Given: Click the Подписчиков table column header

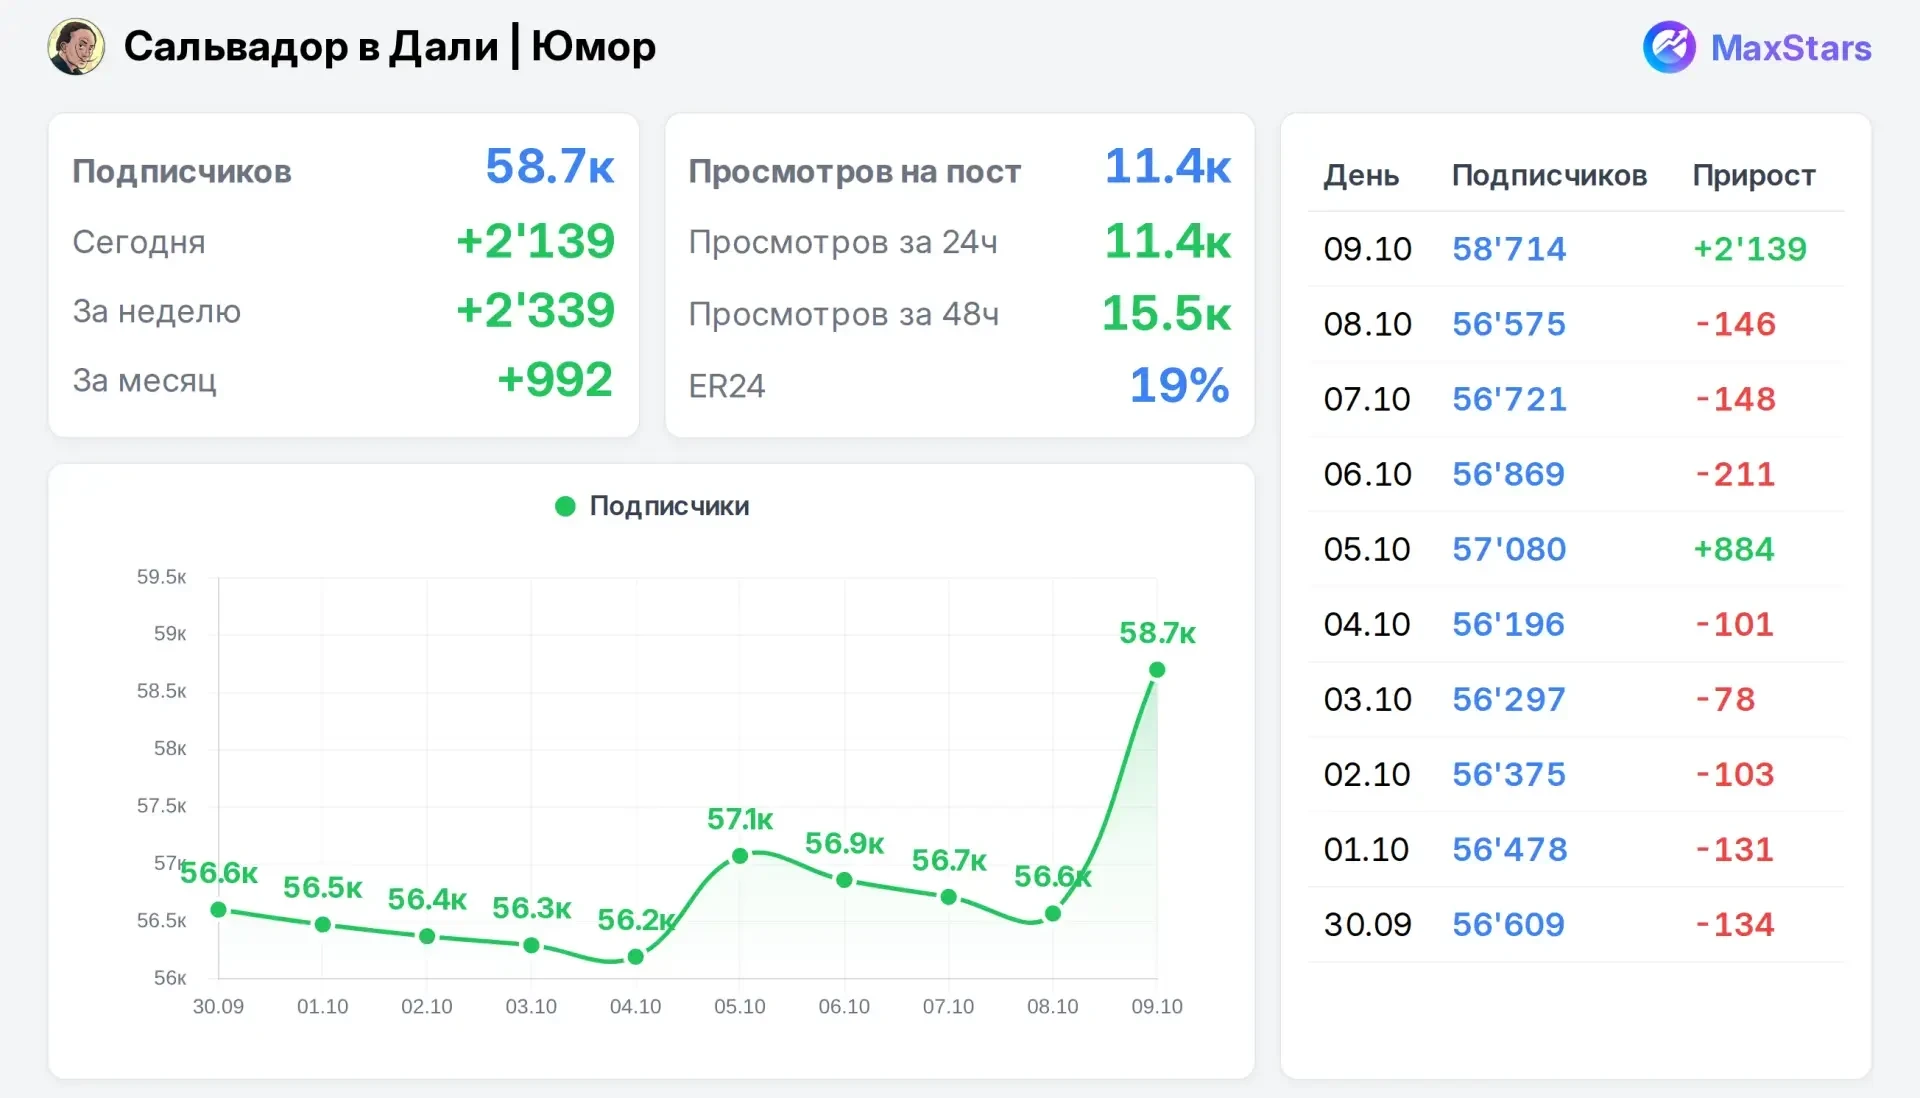Looking at the screenshot, I should coord(1549,176).
